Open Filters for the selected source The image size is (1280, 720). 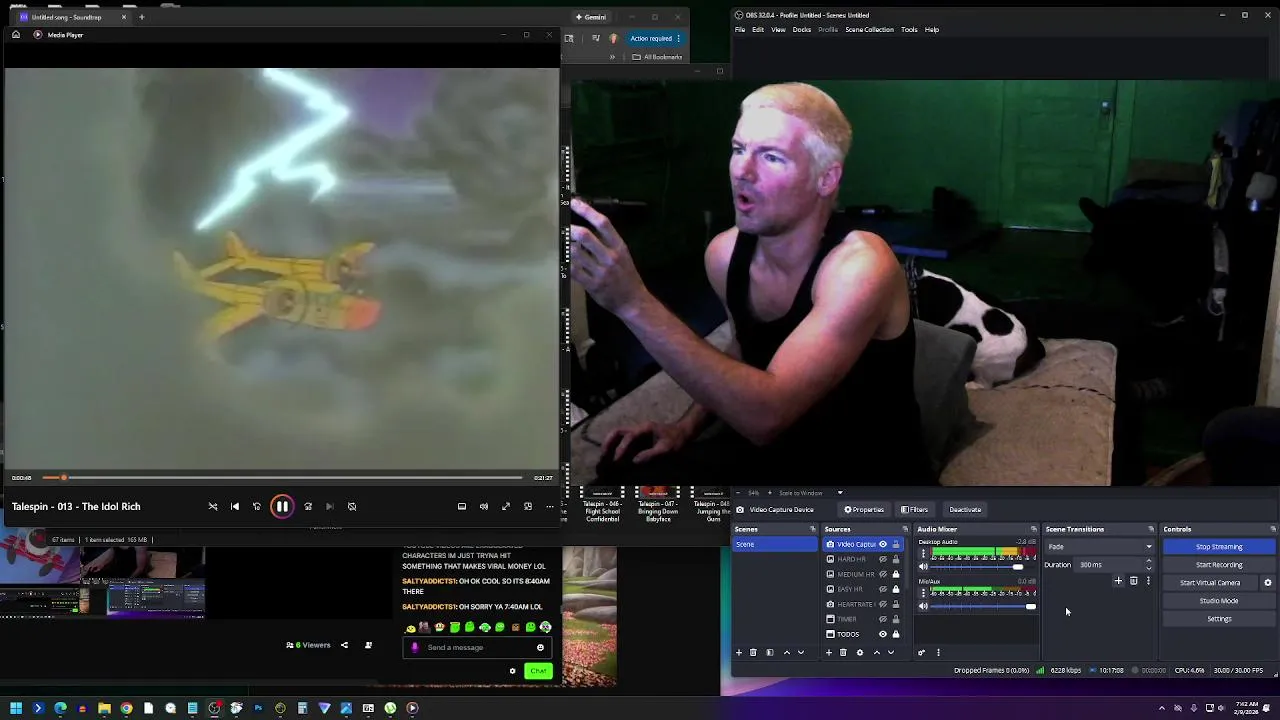tap(915, 510)
